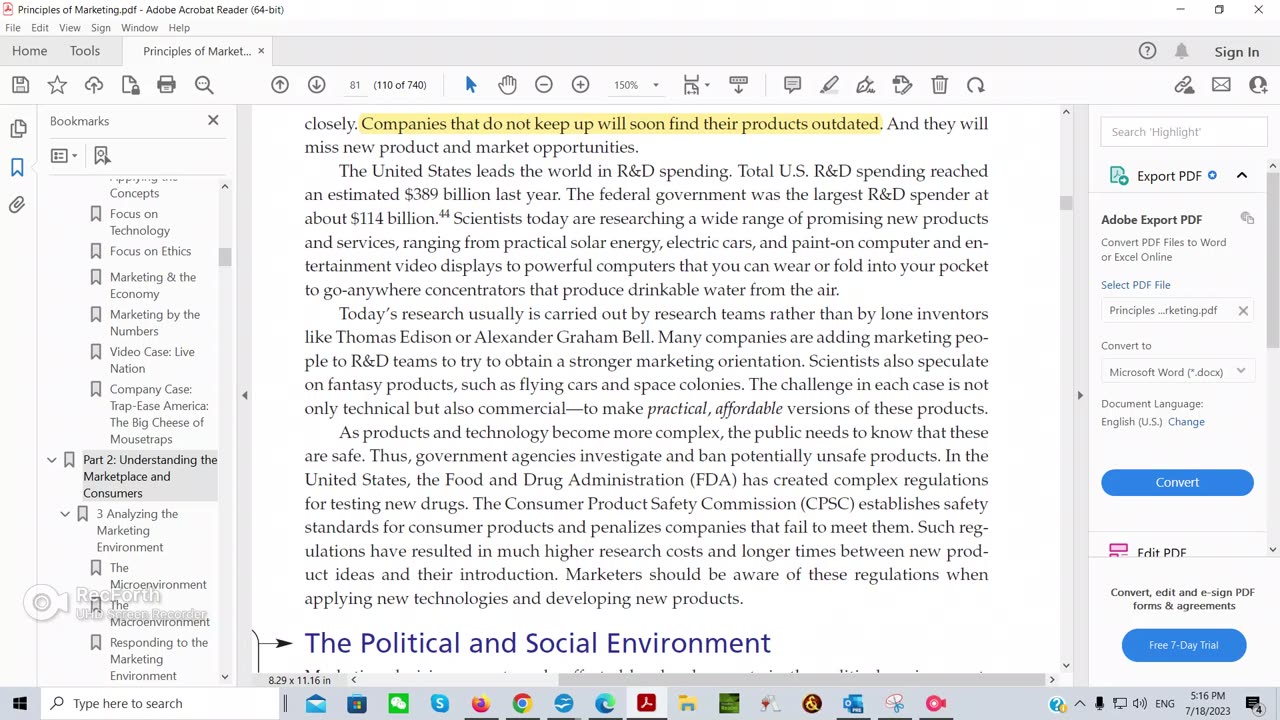Click Sign In
Viewport: 1280px width, 720px height.
[x=1237, y=52]
